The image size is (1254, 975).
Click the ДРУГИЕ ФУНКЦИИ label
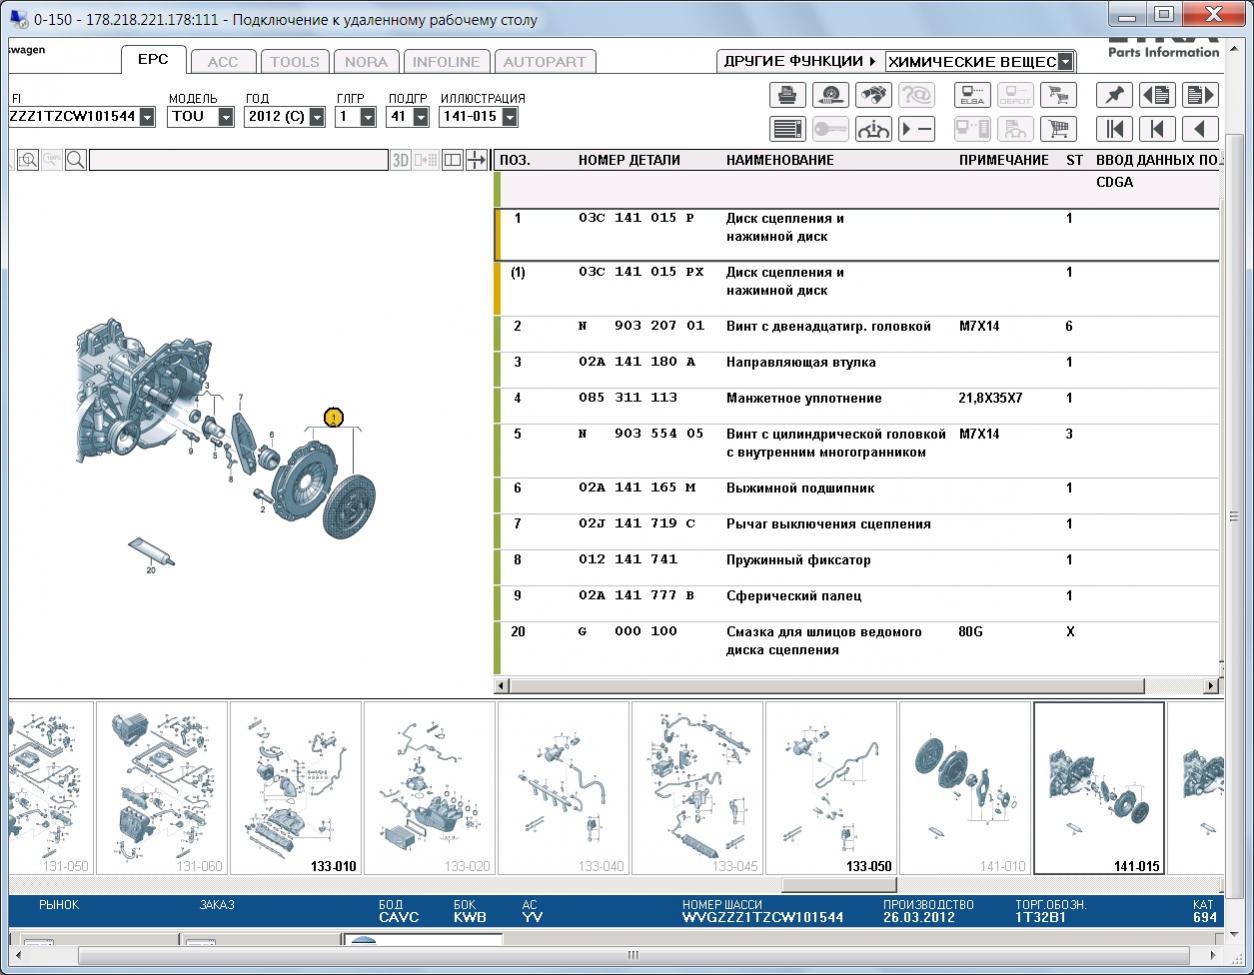pyautogui.click(x=793, y=61)
